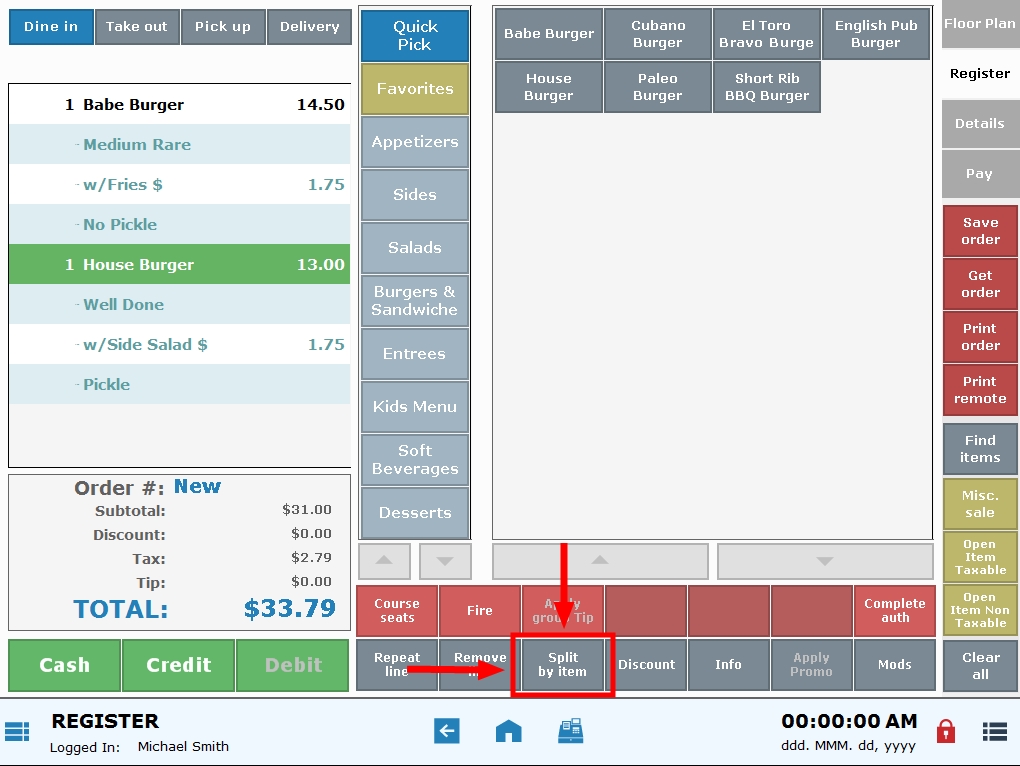Open the cash register icon in bottom bar
This screenshot has height=766, width=1020.
(570, 731)
